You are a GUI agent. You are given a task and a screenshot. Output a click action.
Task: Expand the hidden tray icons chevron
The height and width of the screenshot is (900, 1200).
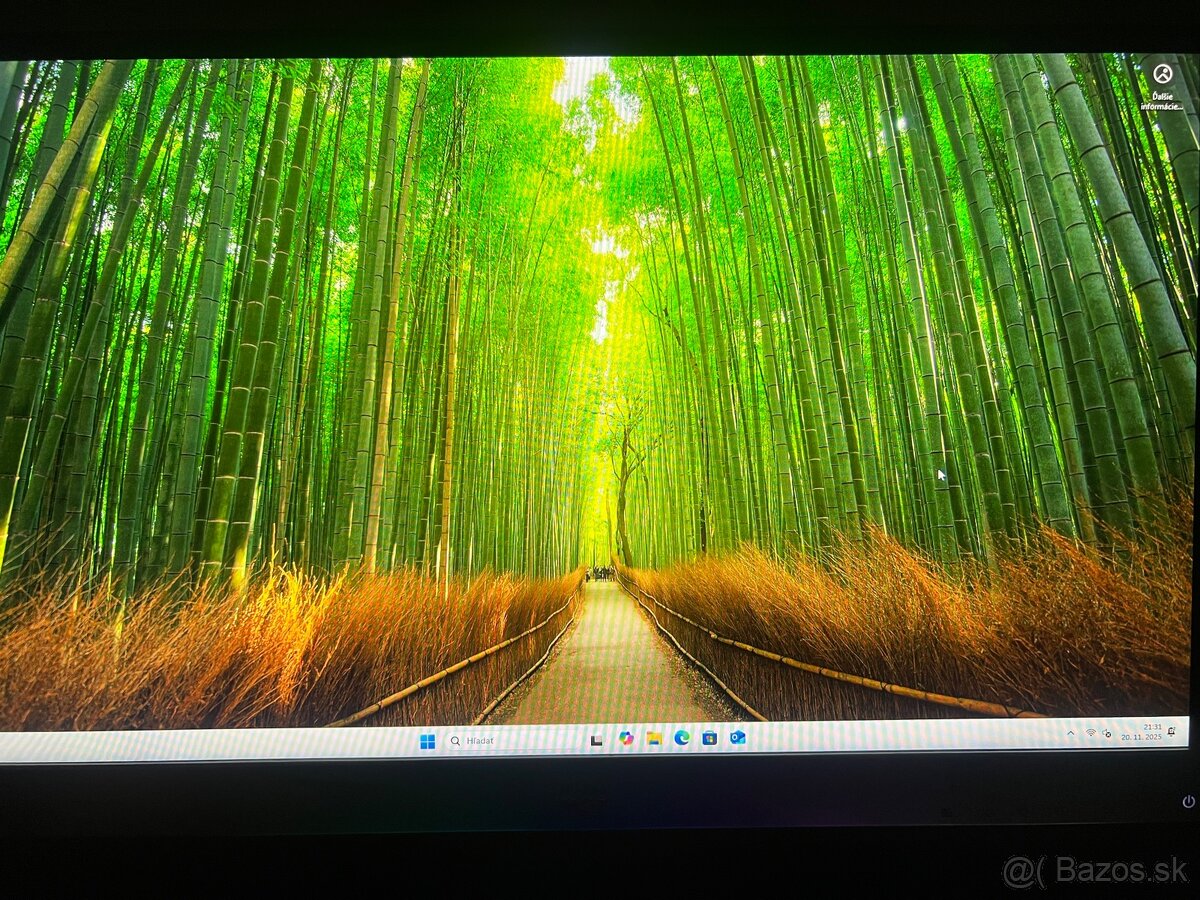(1070, 733)
